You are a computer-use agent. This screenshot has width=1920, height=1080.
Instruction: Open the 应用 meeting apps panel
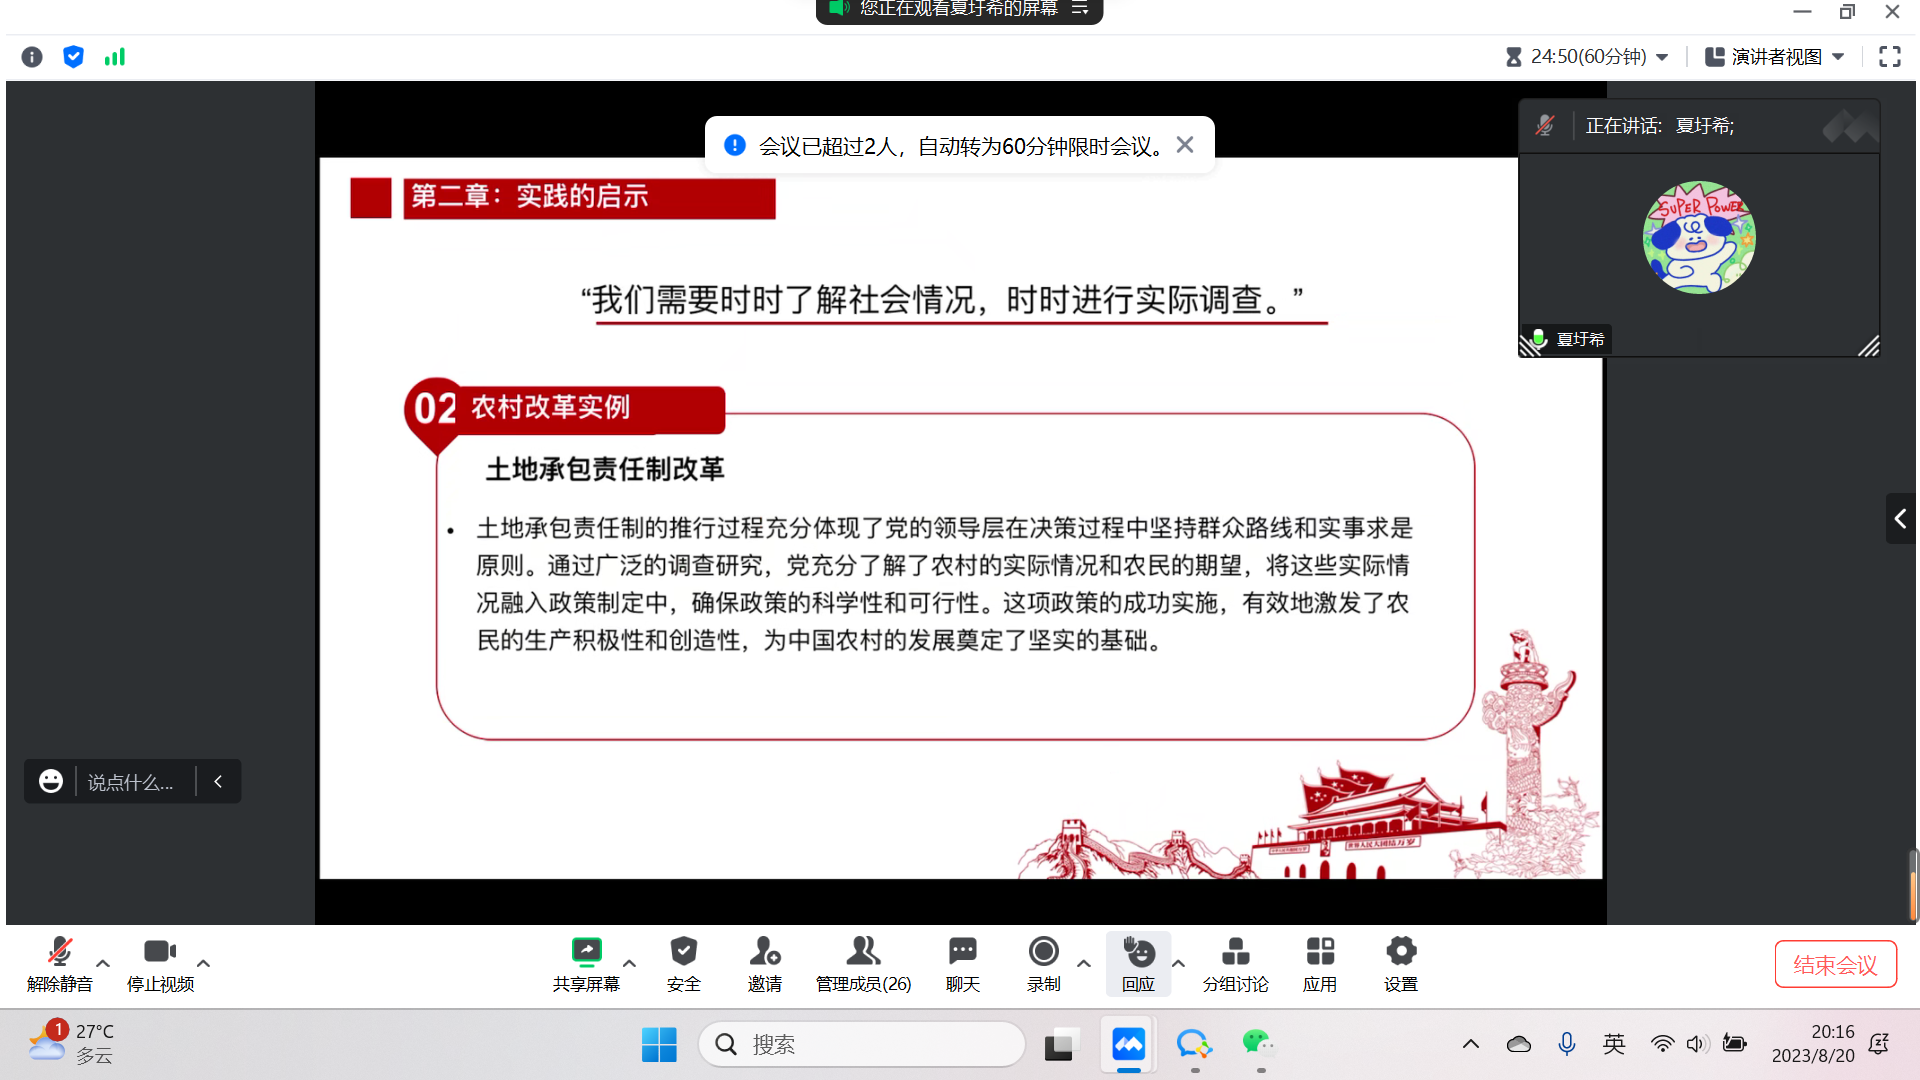click(x=1320, y=963)
